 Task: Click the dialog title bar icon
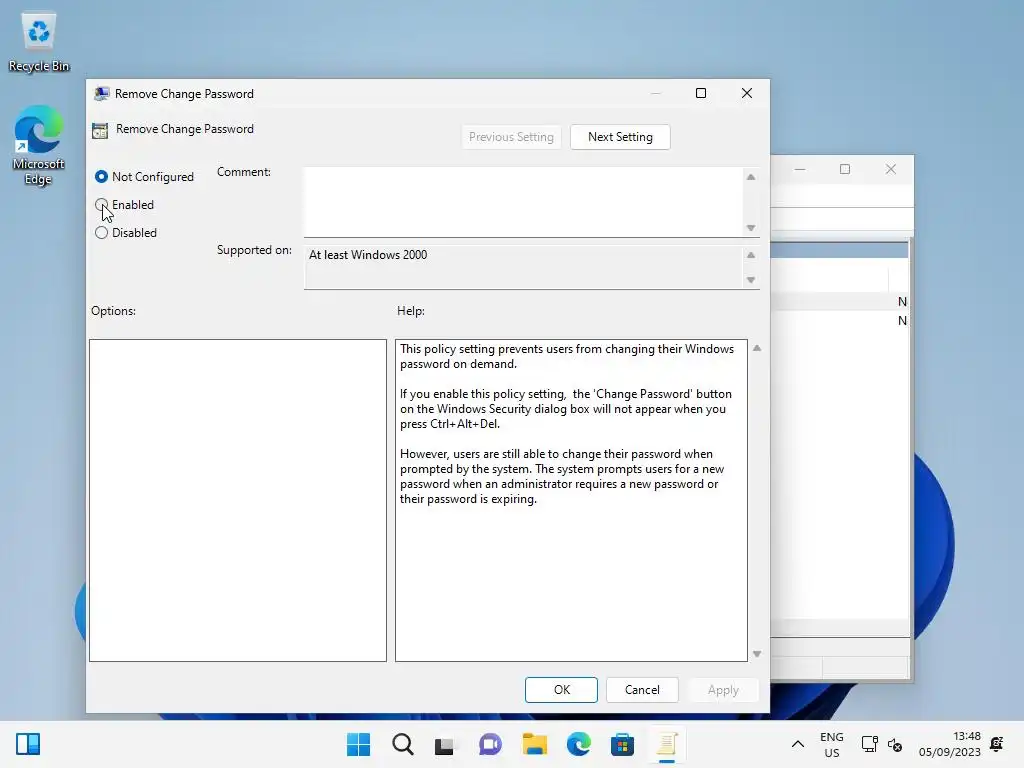101,94
